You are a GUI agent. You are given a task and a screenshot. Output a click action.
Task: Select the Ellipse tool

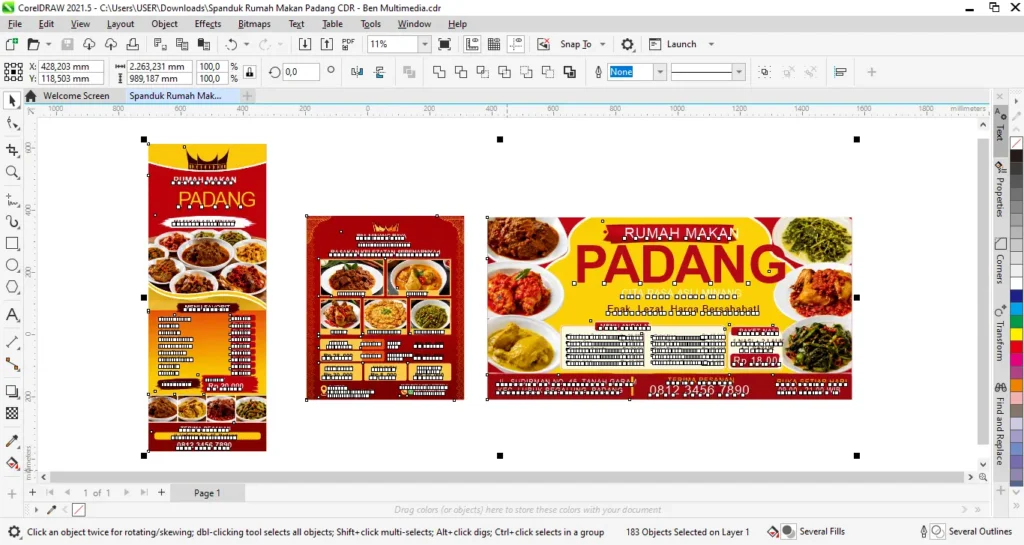pos(12,266)
